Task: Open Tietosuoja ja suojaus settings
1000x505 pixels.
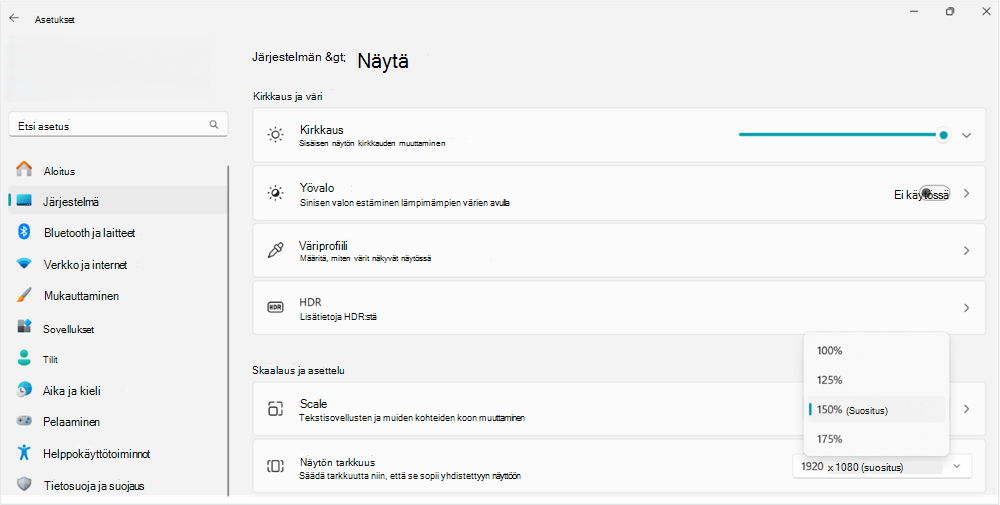Action: pos(117,485)
